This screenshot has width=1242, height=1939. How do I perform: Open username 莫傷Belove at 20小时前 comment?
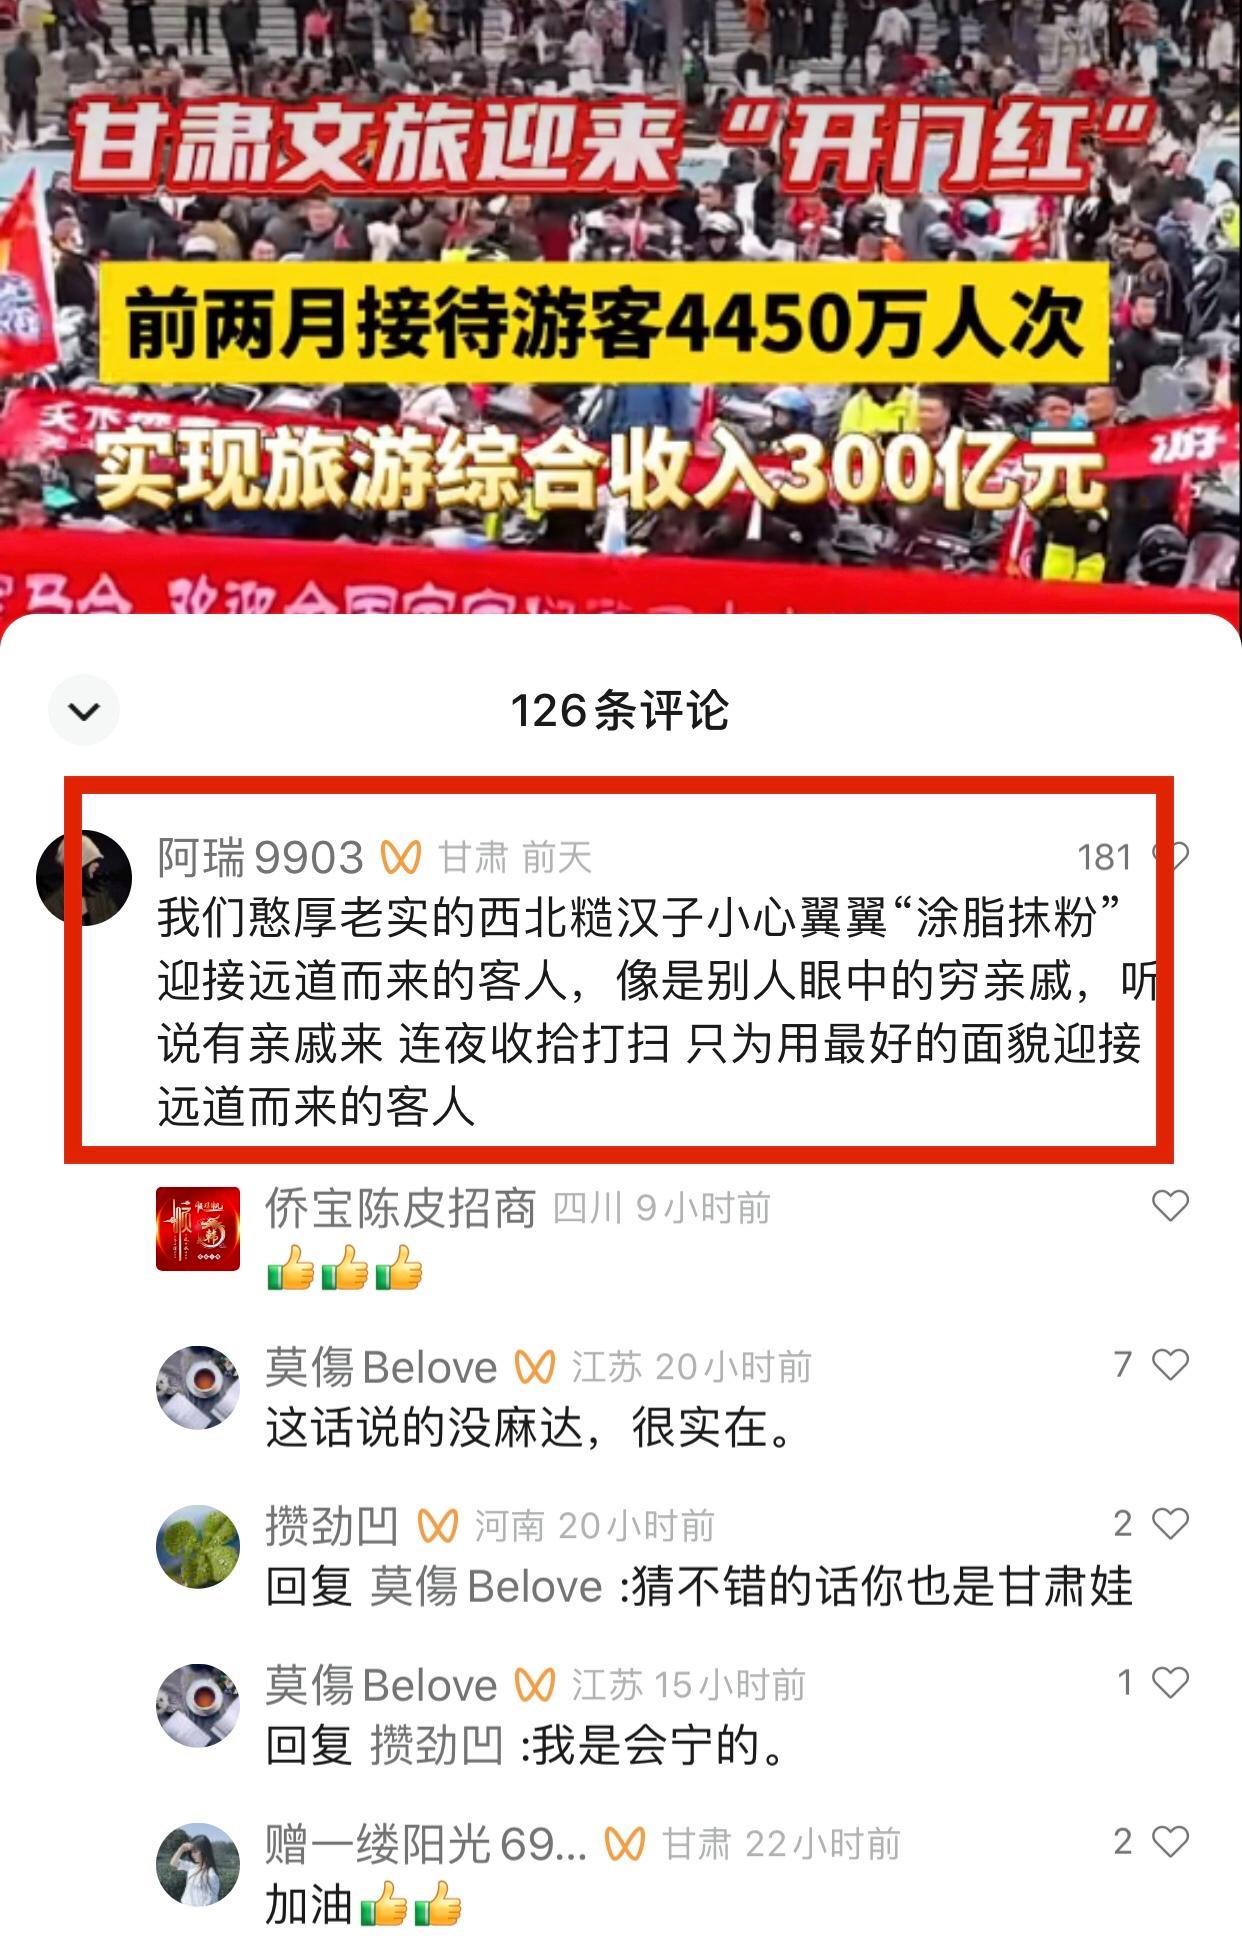[x=381, y=1367]
